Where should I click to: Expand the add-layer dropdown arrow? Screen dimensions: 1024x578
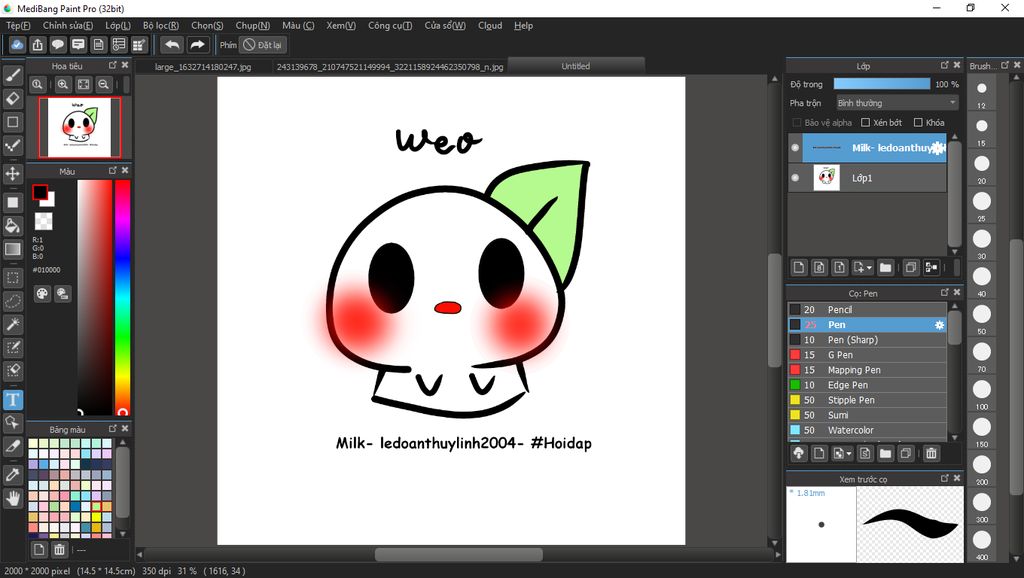[x=869, y=268]
